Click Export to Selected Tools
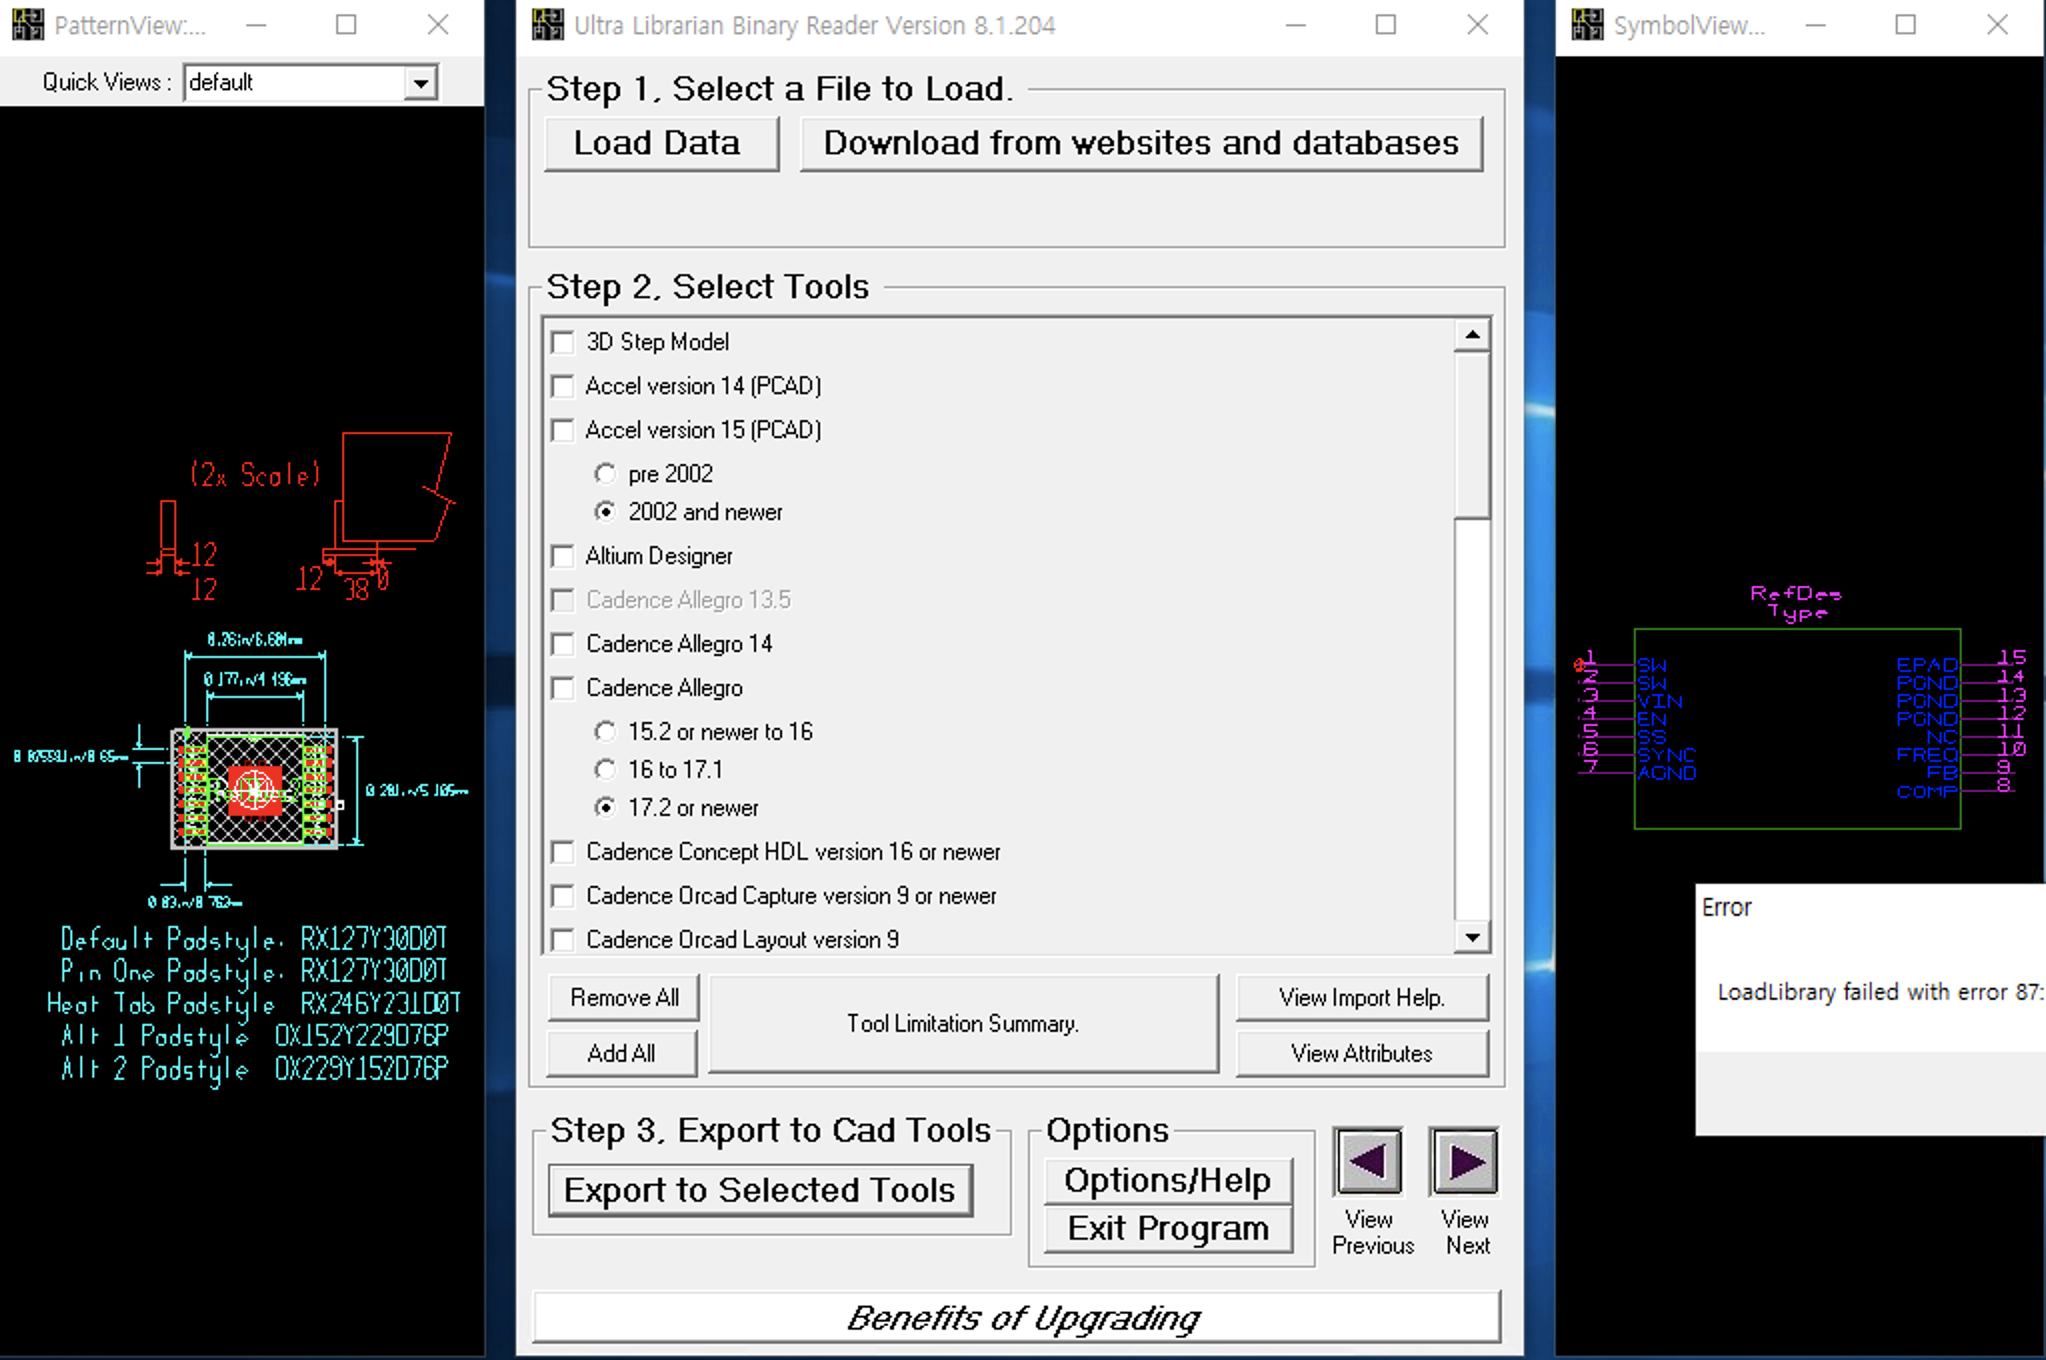 click(760, 1190)
